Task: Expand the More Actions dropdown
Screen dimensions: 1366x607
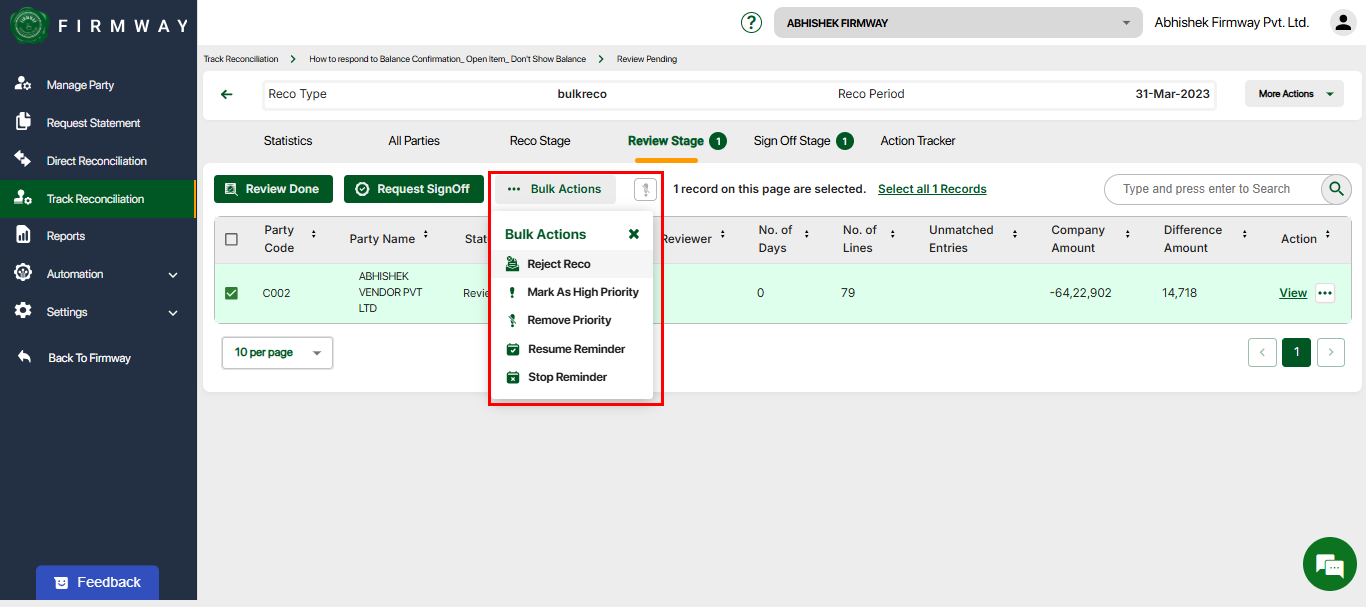Action: pos(1294,94)
